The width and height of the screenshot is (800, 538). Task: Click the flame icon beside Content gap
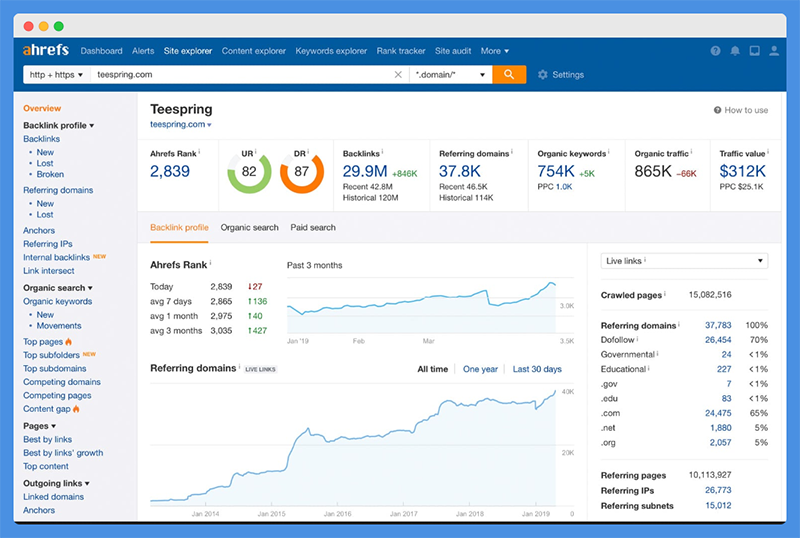[76, 409]
